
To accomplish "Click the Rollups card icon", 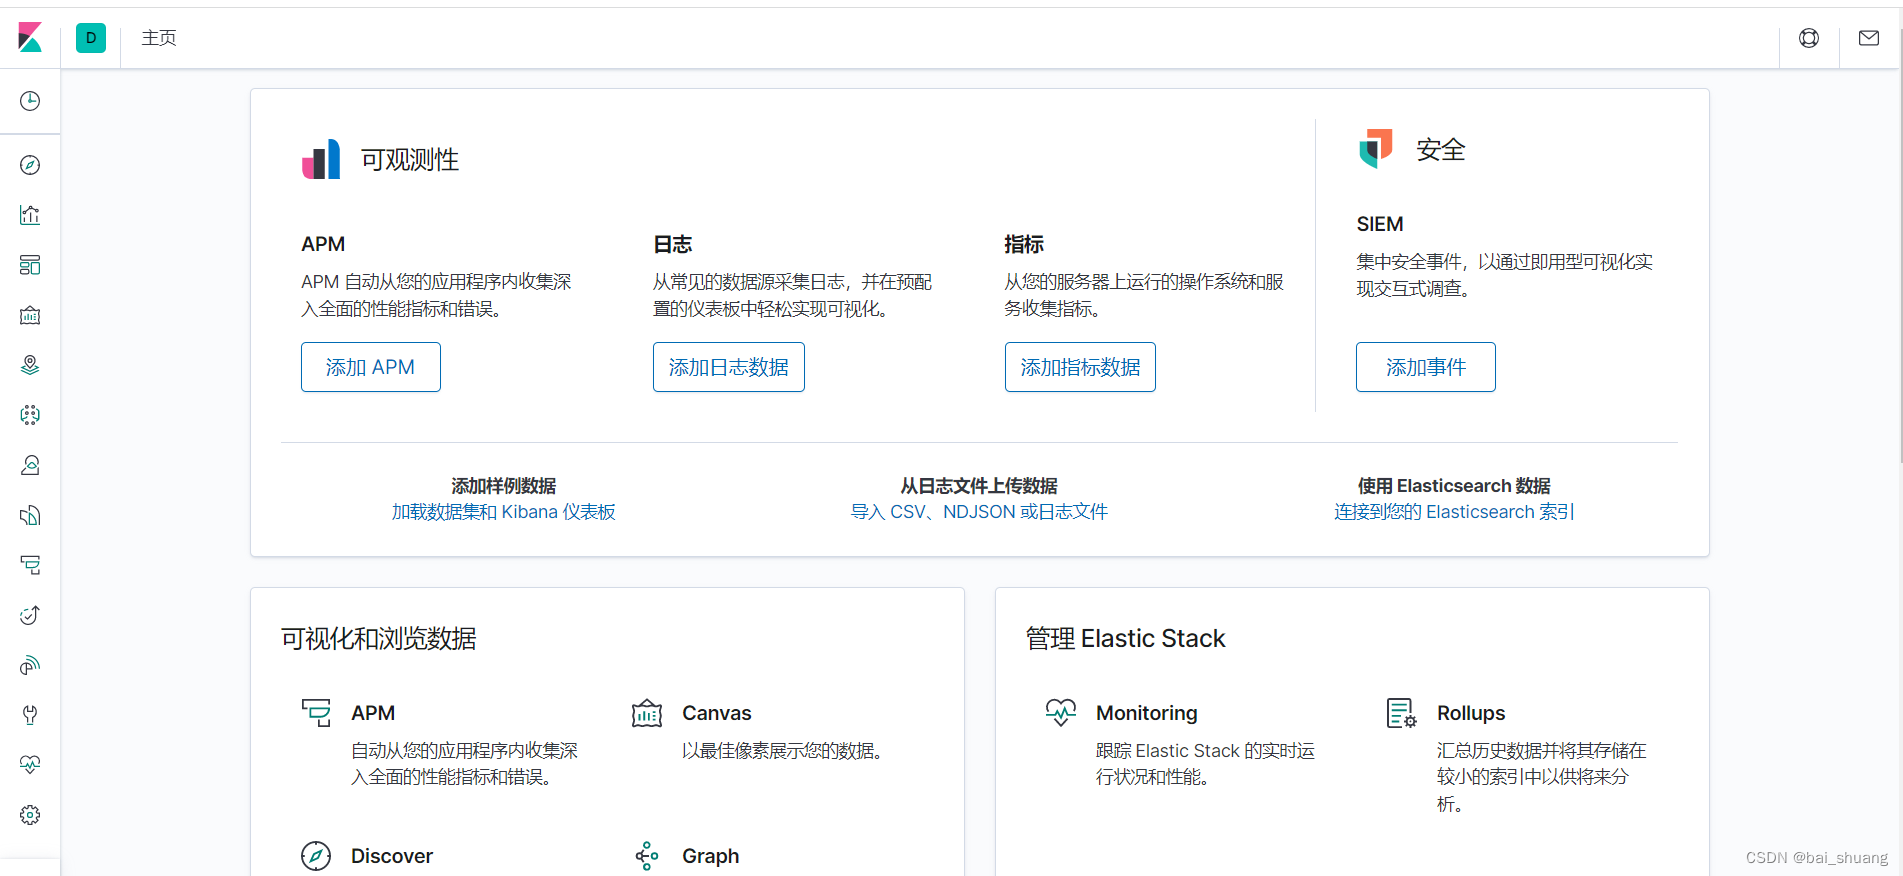I will point(1402,713).
